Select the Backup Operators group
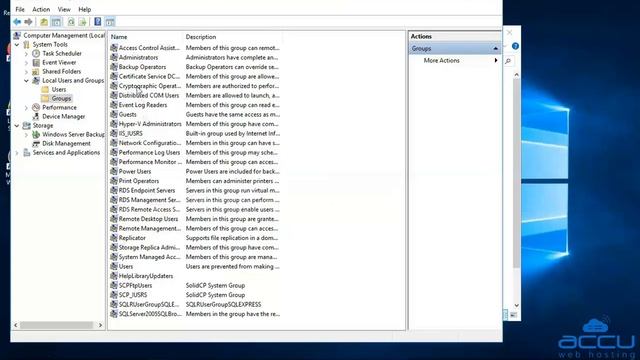 coord(142,67)
